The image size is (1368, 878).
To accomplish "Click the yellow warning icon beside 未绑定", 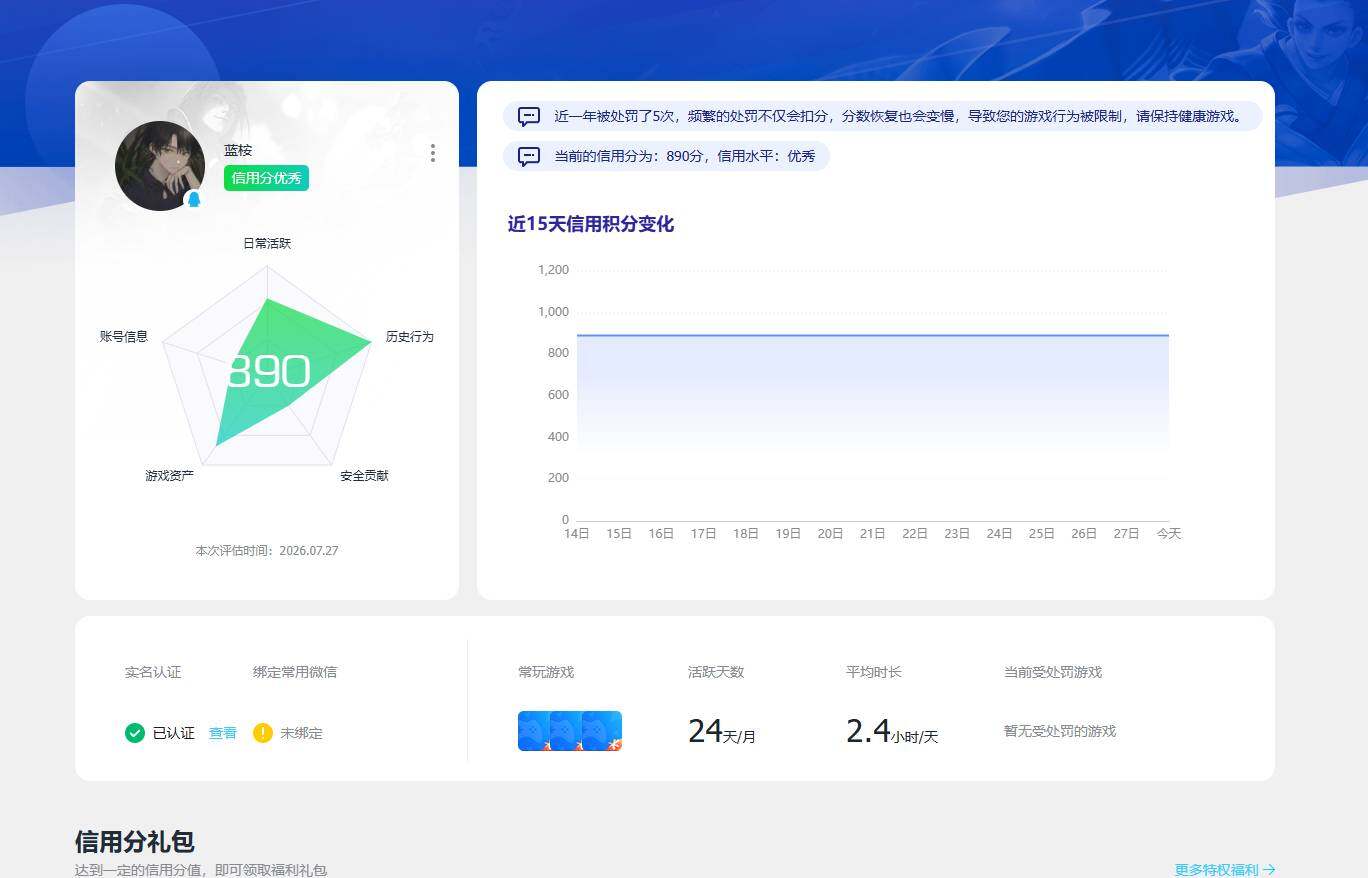I will coord(263,733).
